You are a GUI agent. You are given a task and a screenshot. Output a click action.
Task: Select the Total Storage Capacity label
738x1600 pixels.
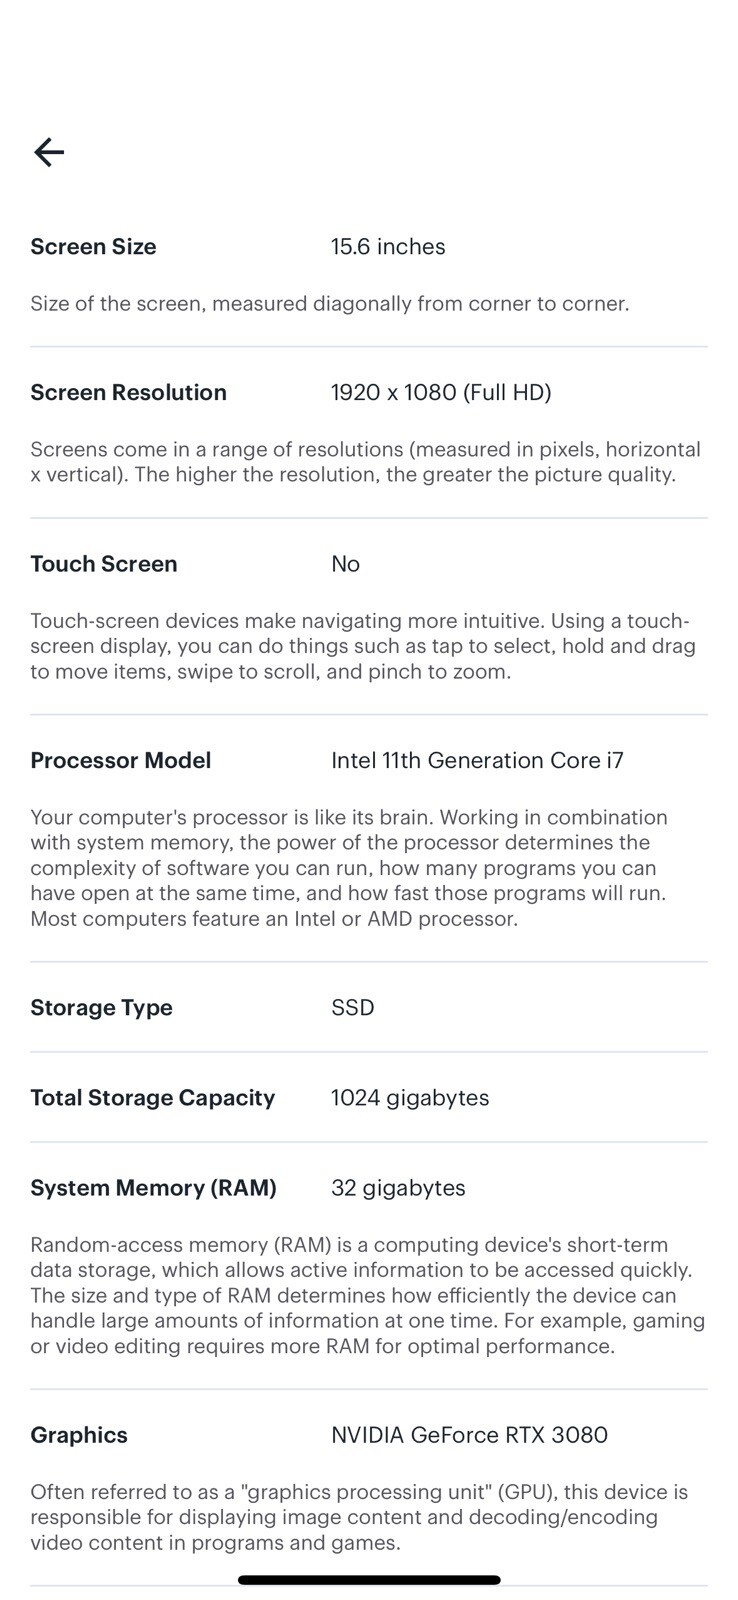[152, 1098]
